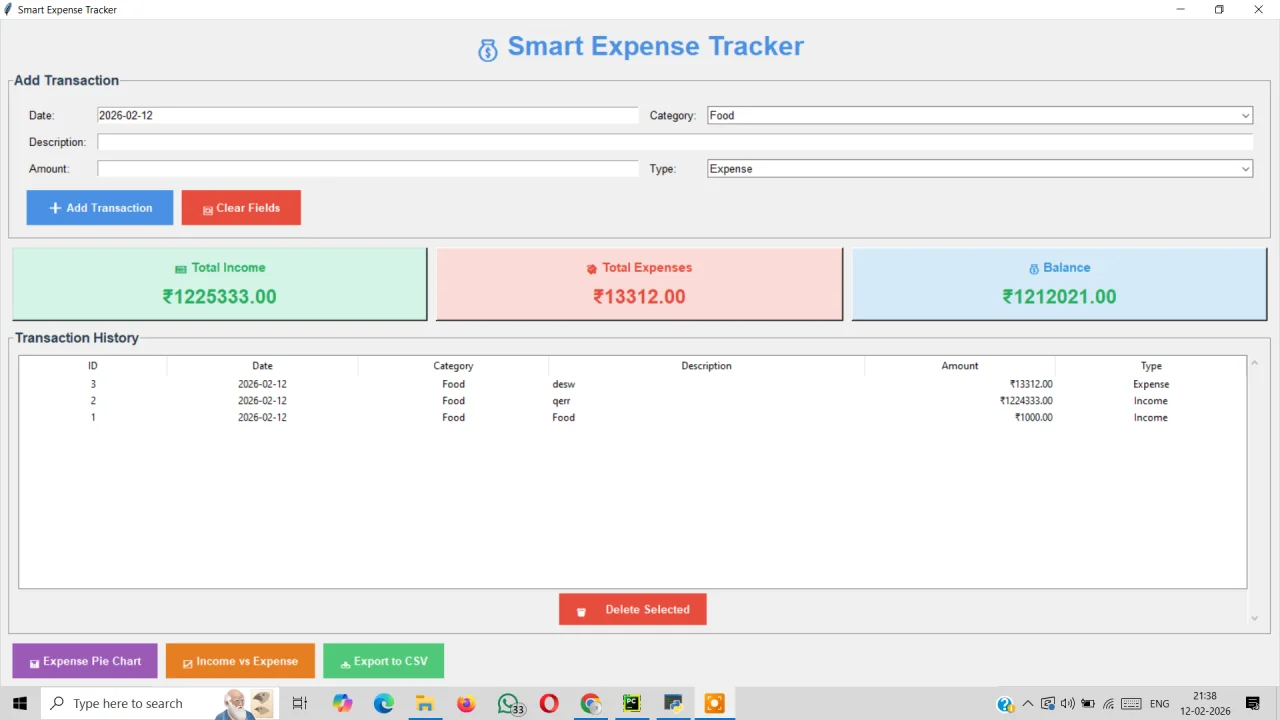Open the Category dropdown
1280x720 pixels.
point(980,116)
